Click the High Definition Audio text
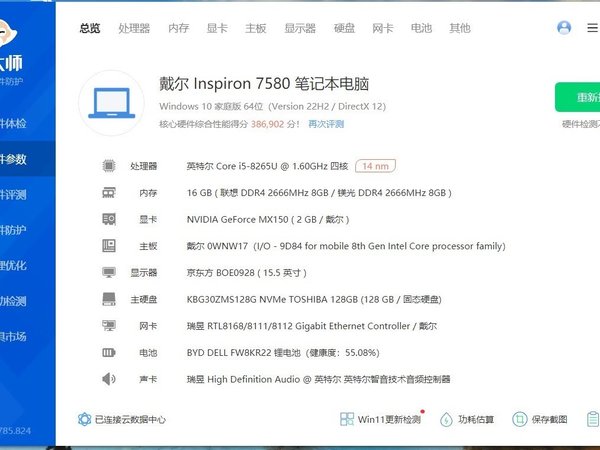This screenshot has height=450, width=600. [x=318, y=379]
